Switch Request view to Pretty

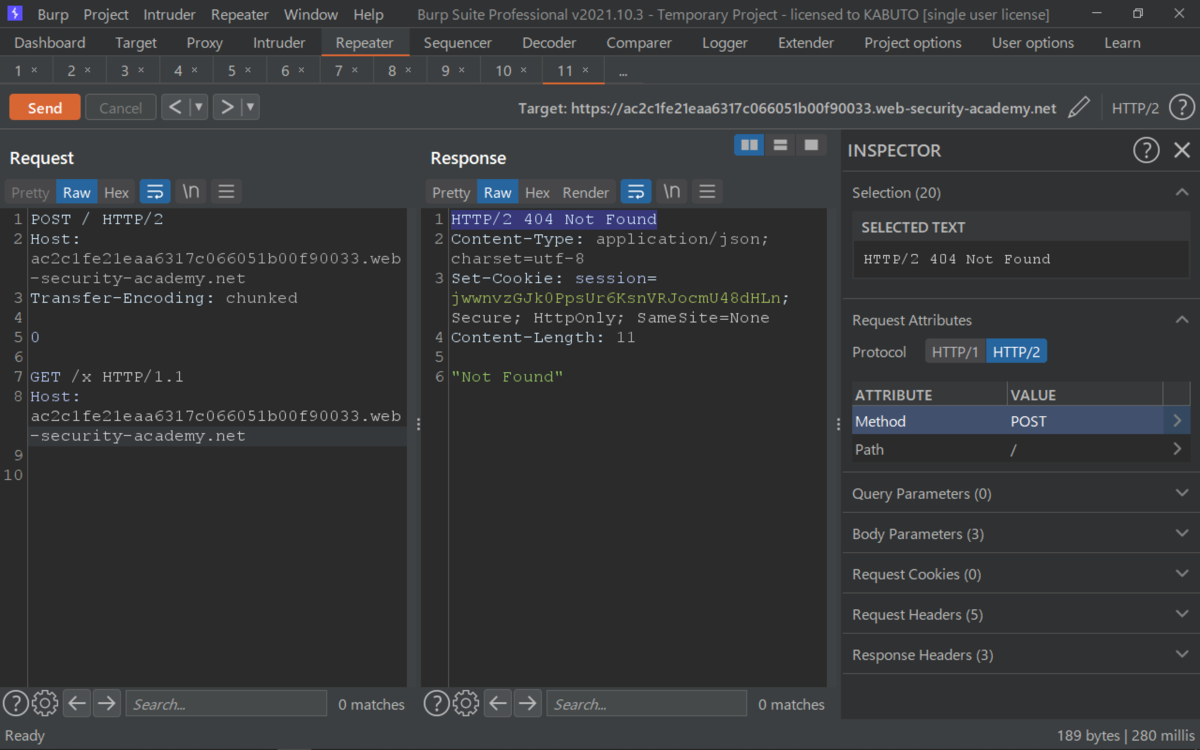coord(30,193)
